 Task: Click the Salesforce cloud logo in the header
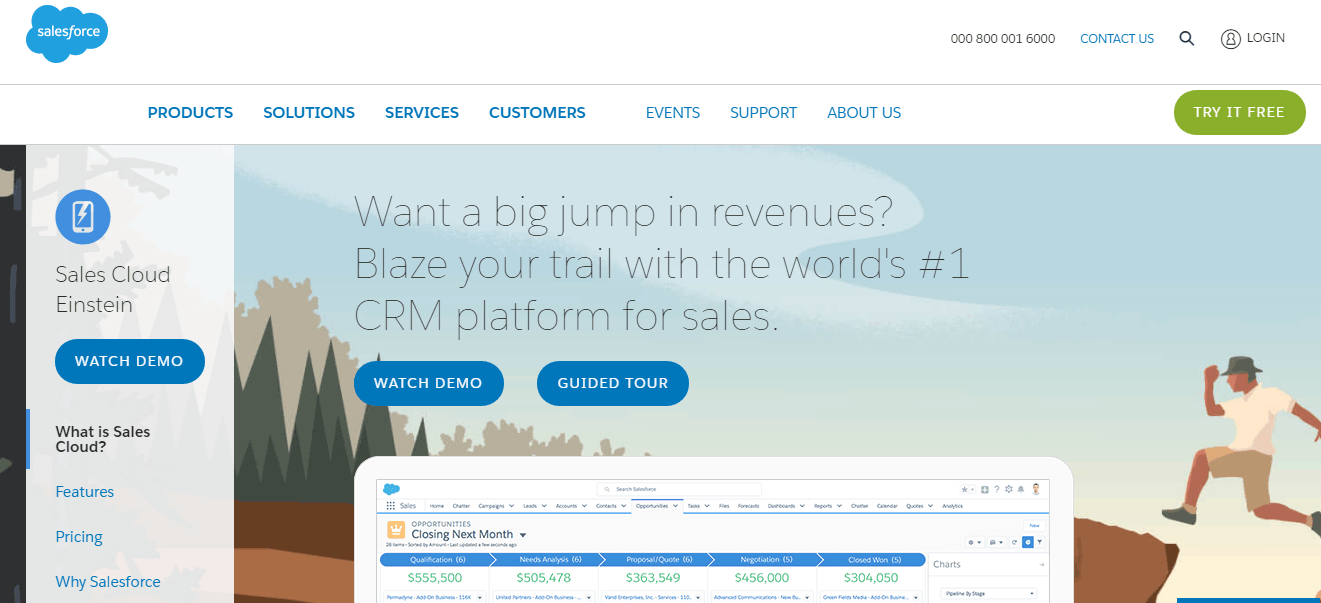66,34
